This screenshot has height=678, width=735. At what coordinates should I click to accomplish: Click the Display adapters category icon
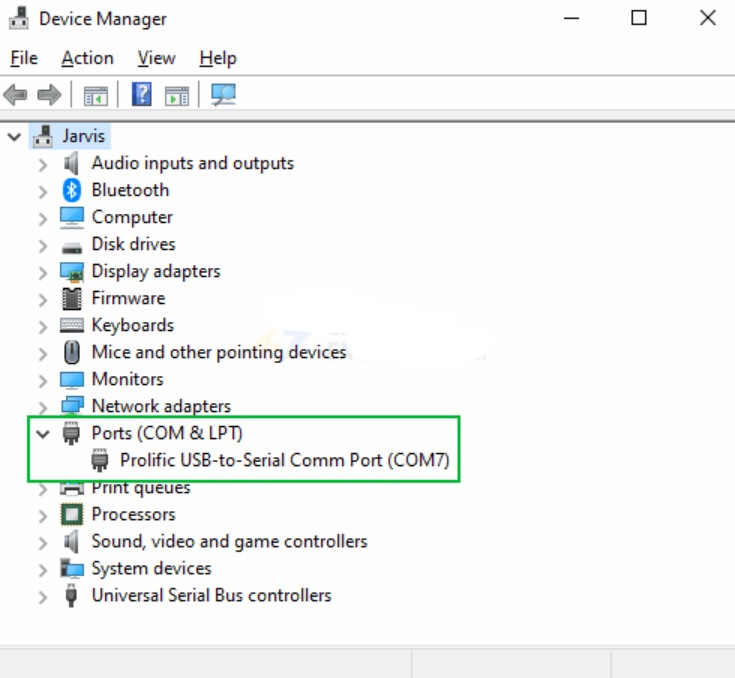(71, 271)
